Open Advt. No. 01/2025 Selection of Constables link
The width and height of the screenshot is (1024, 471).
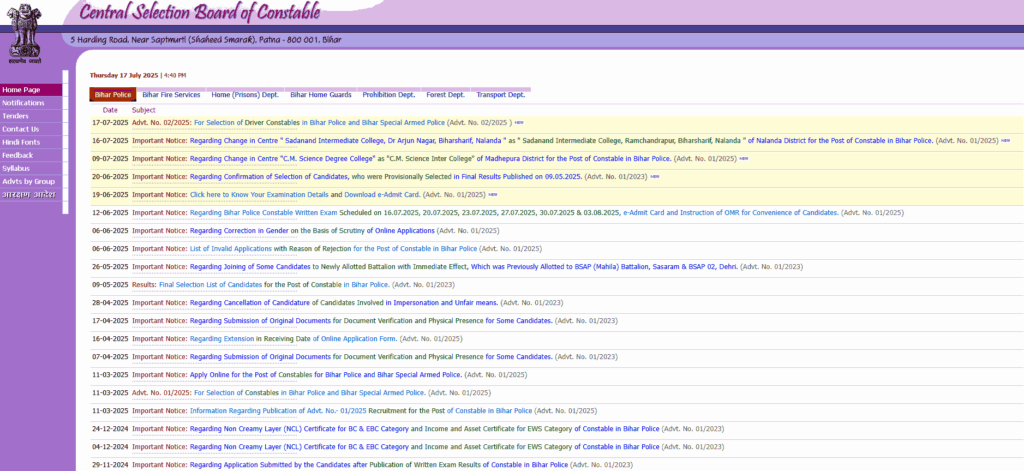(310, 393)
